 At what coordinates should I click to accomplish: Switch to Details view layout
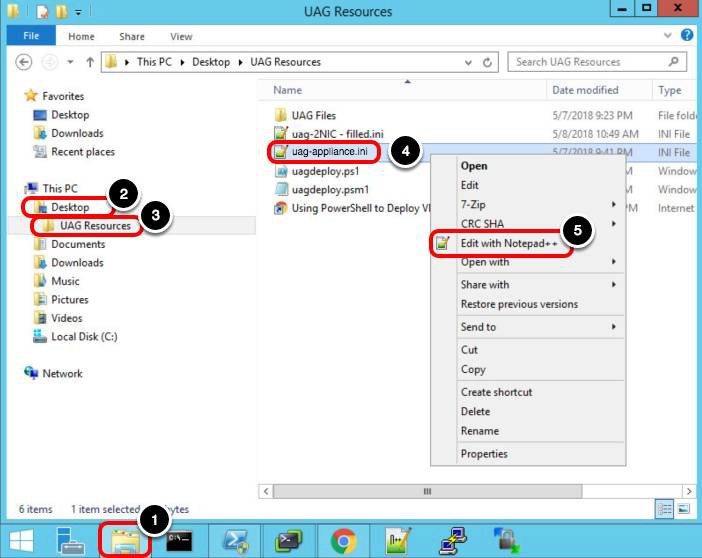[x=664, y=509]
